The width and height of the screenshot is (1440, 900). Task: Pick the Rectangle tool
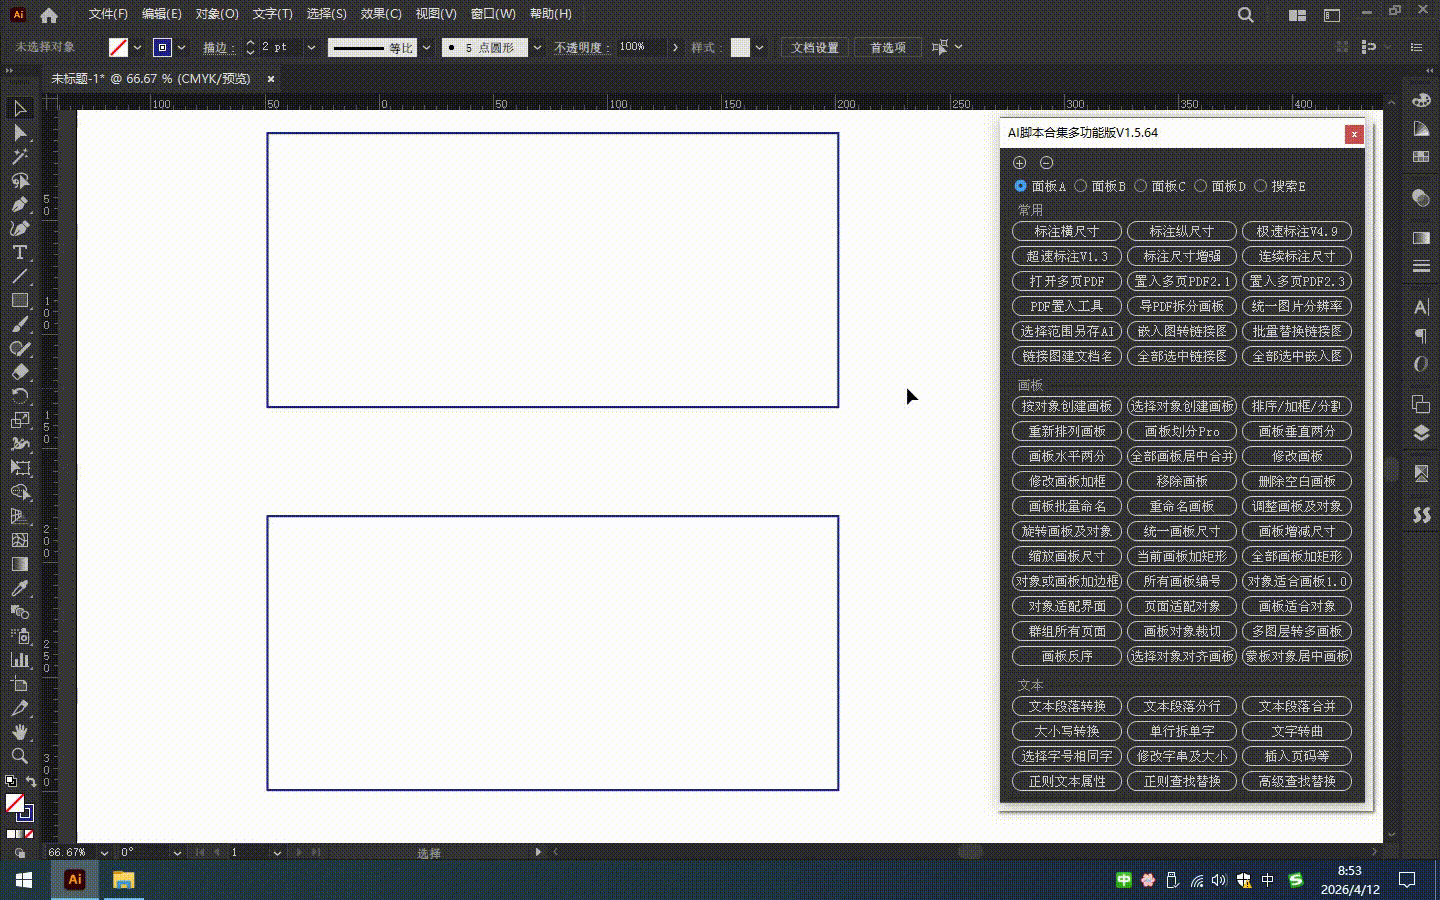click(x=19, y=300)
